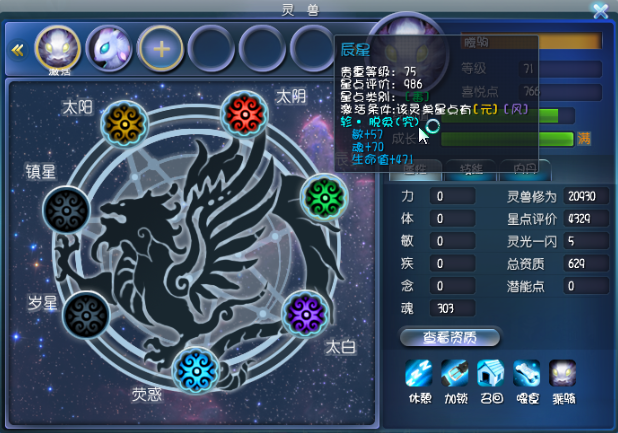Toggle the 加锁 lock icon
Screen dimensions: 618x433
[x=454, y=373]
